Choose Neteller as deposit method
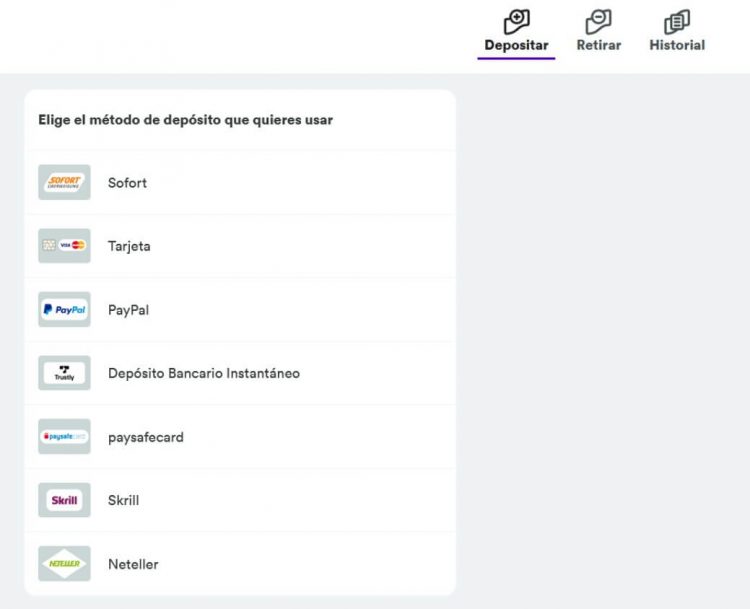This screenshot has width=750, height=609. [133, 564]
